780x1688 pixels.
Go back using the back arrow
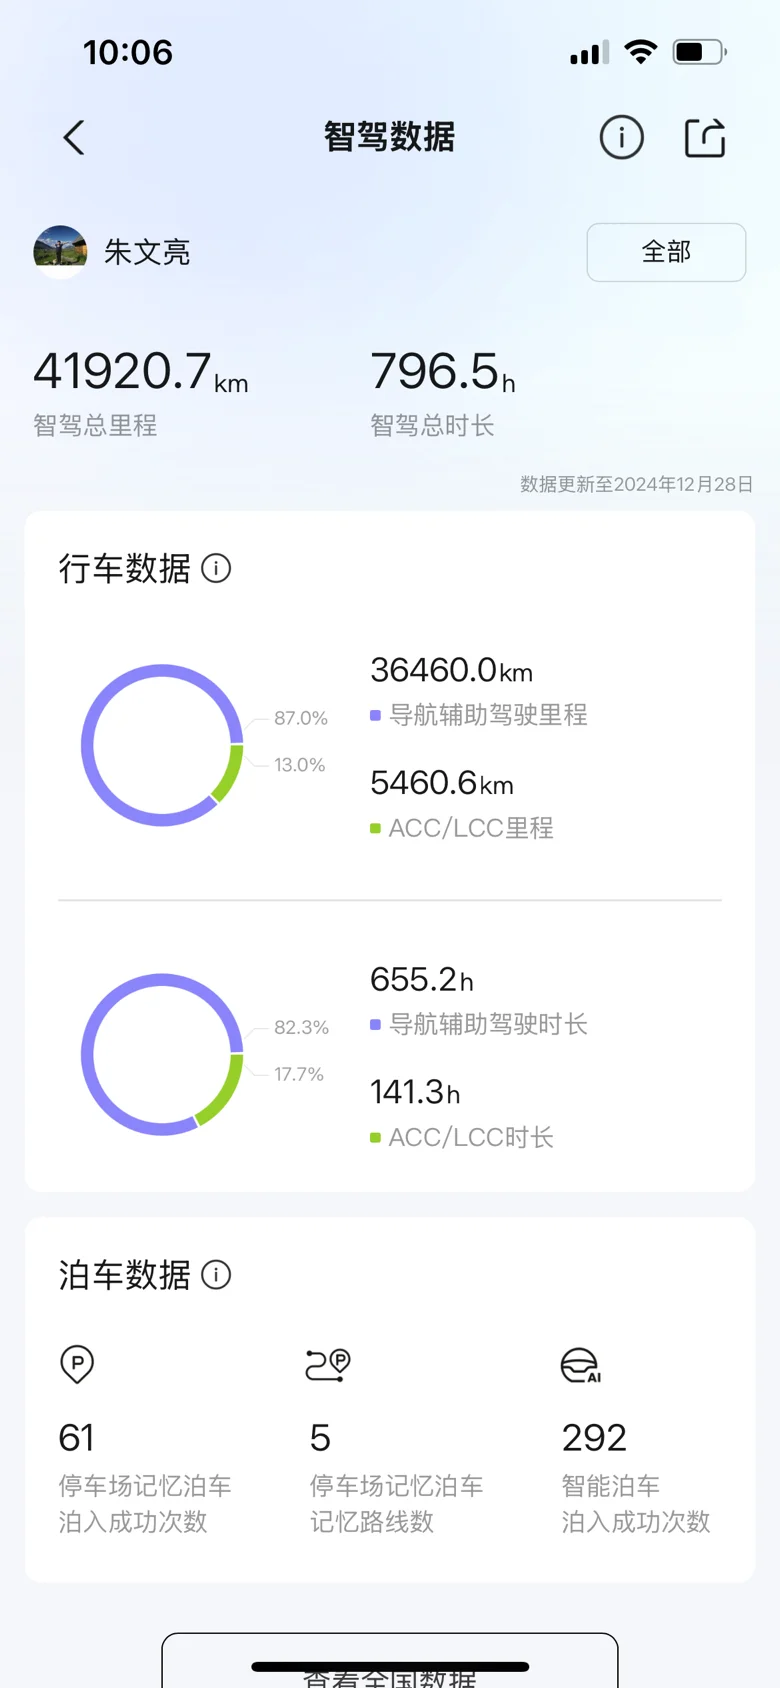(74, 138)
